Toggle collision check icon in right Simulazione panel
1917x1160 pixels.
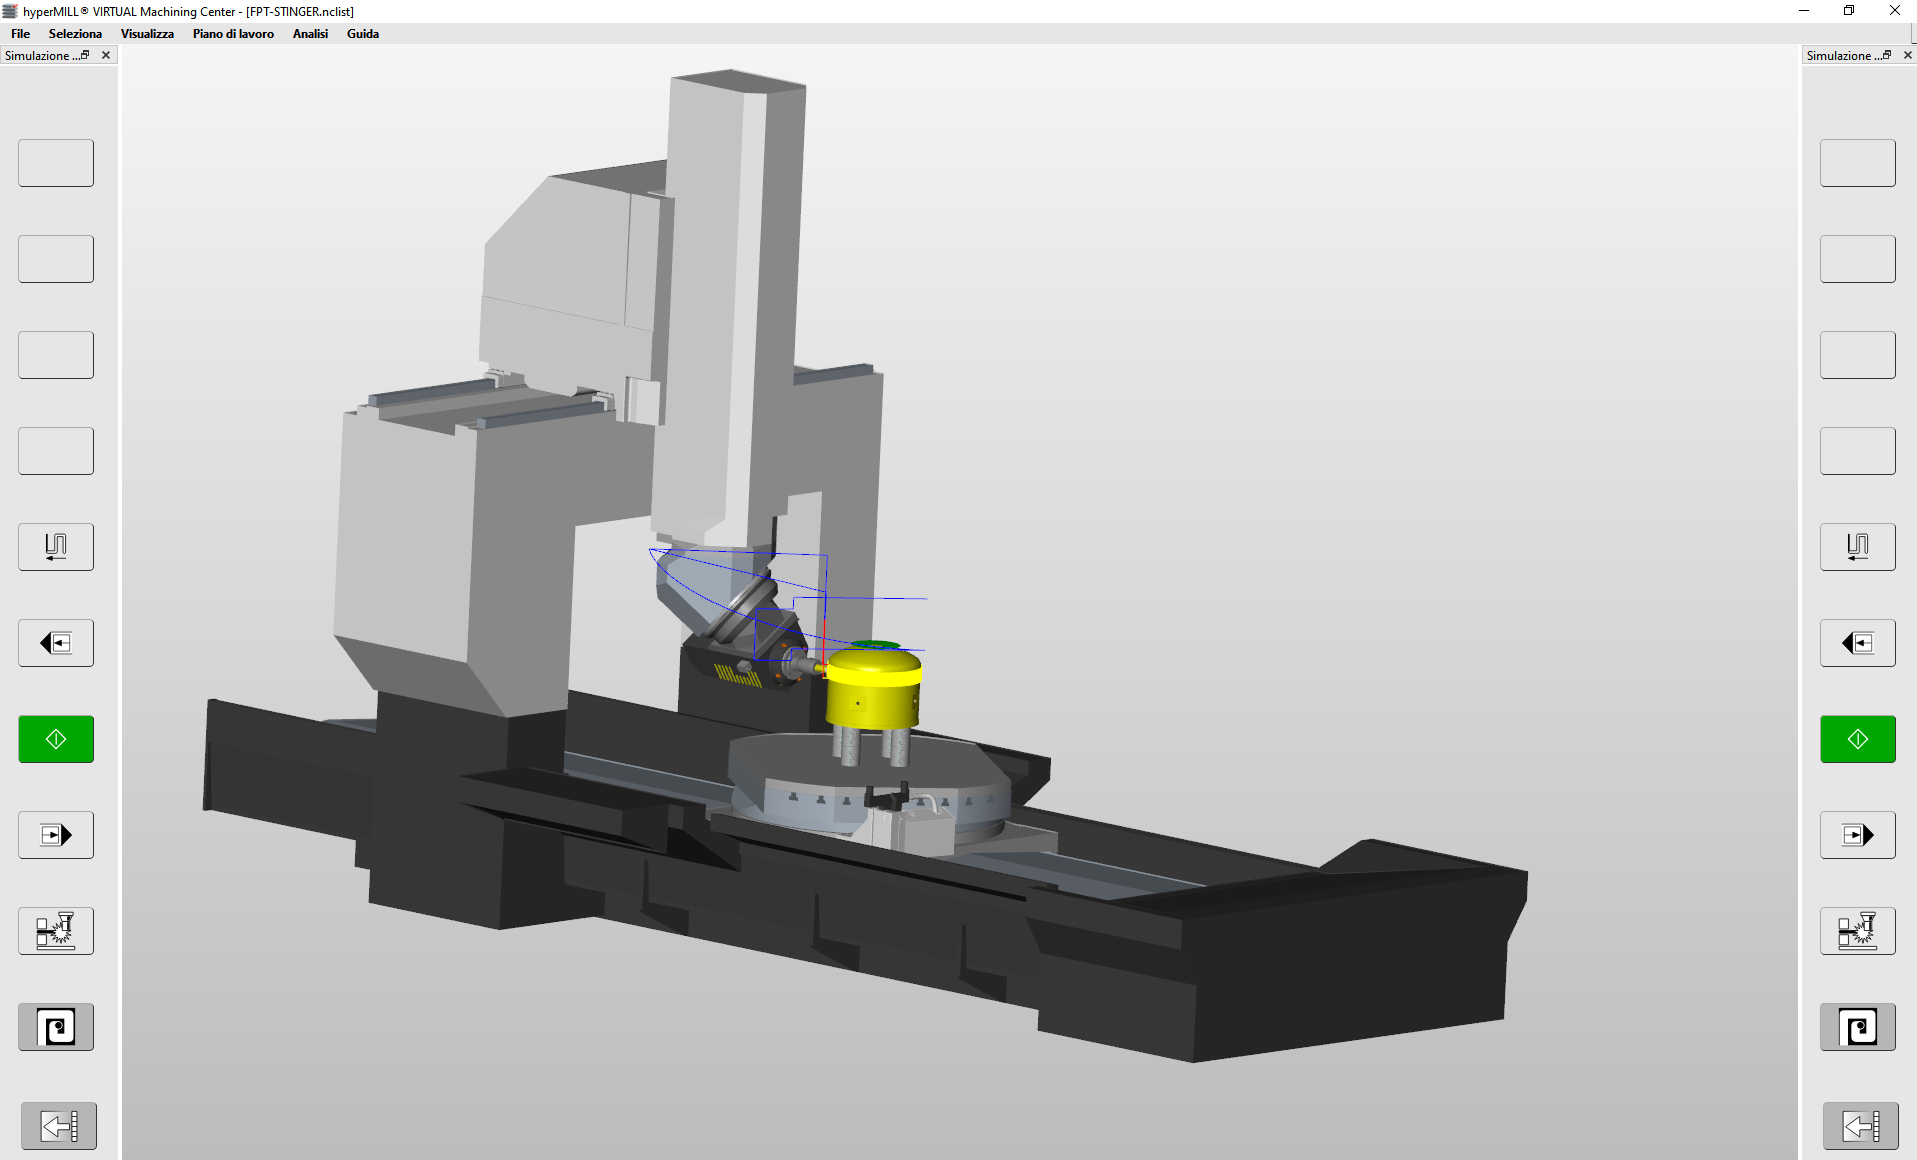[x=1858, y=931]
